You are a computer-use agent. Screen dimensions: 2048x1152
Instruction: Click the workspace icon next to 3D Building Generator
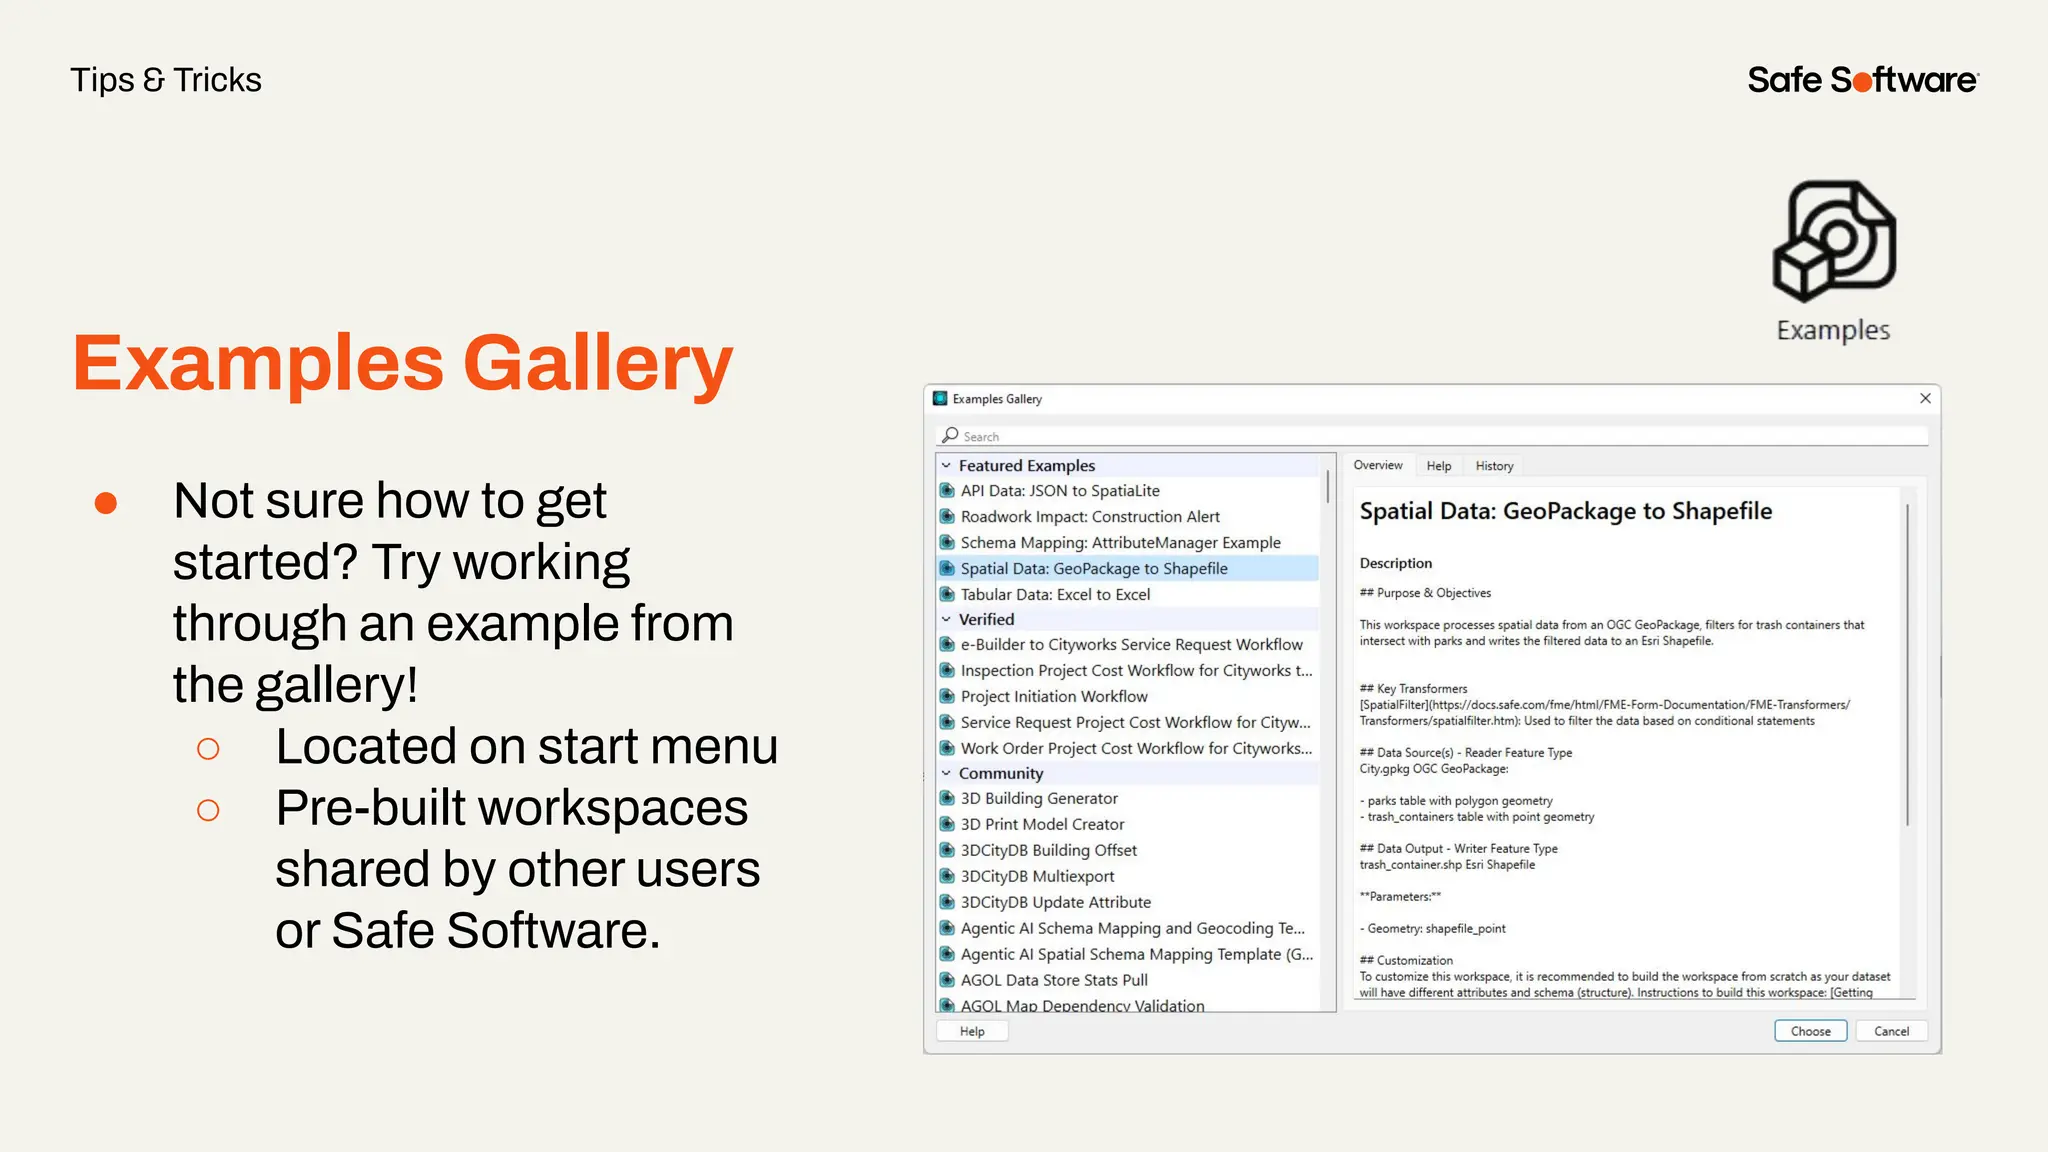point(947,798)
